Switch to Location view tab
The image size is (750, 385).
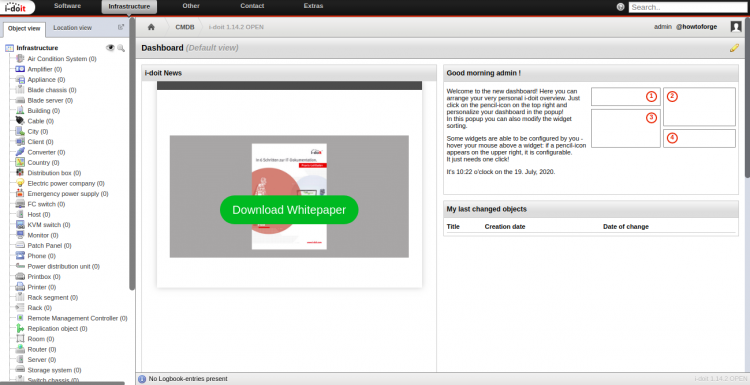[72, 28]
